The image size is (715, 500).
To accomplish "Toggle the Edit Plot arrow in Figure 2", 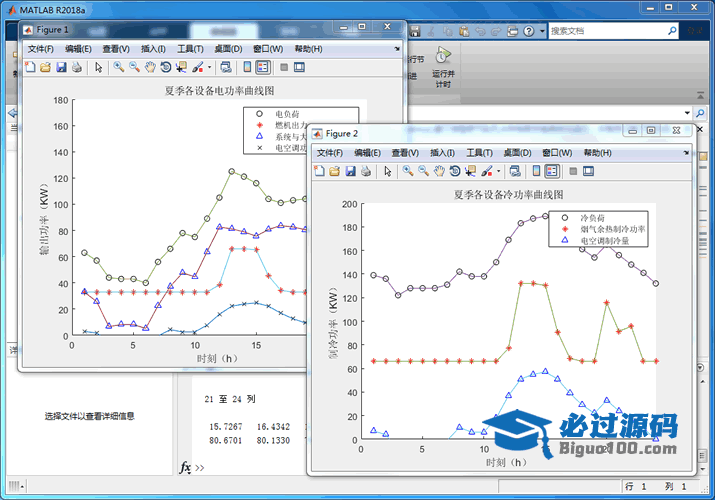I will click(387, 171).
